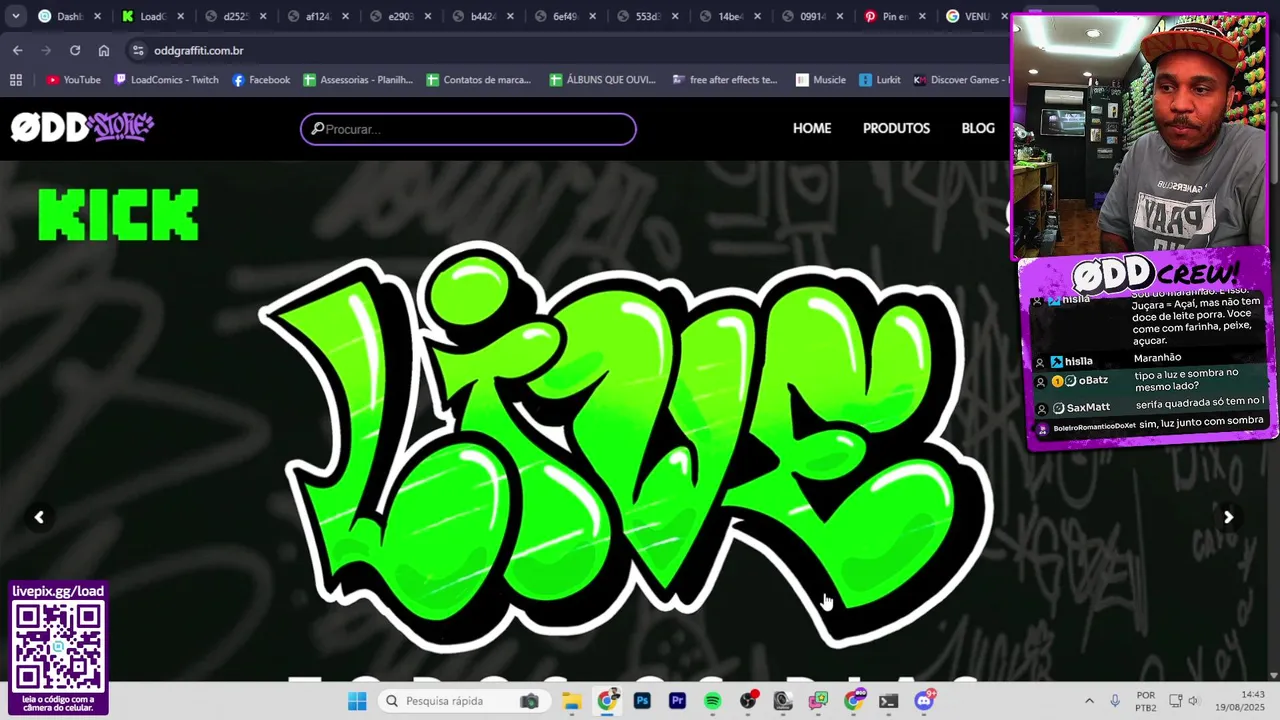Open the Windows Start menu
The width and height of the screenshot is (1280, 720).
pyautogui.click(x=357, y=701)
